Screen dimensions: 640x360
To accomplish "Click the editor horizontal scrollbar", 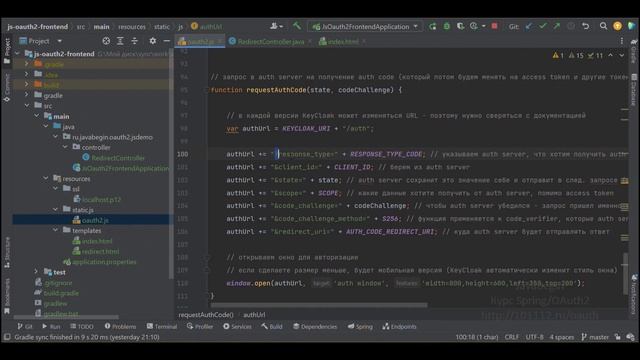I will (319, 305).
